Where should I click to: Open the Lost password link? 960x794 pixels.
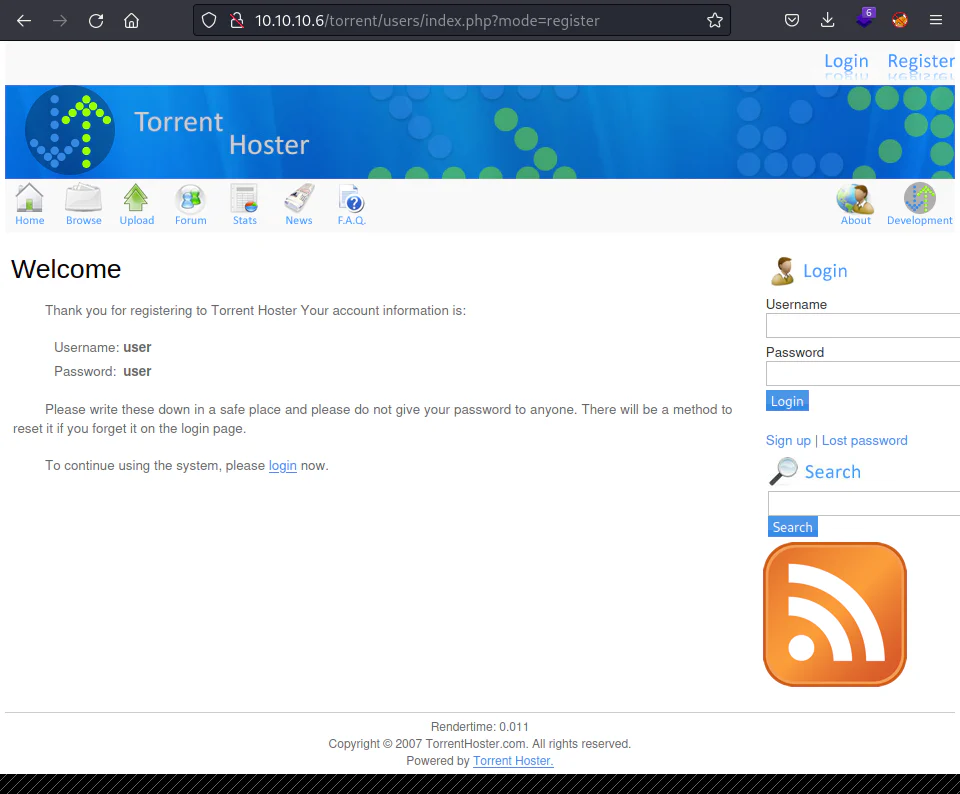point(864,441)
